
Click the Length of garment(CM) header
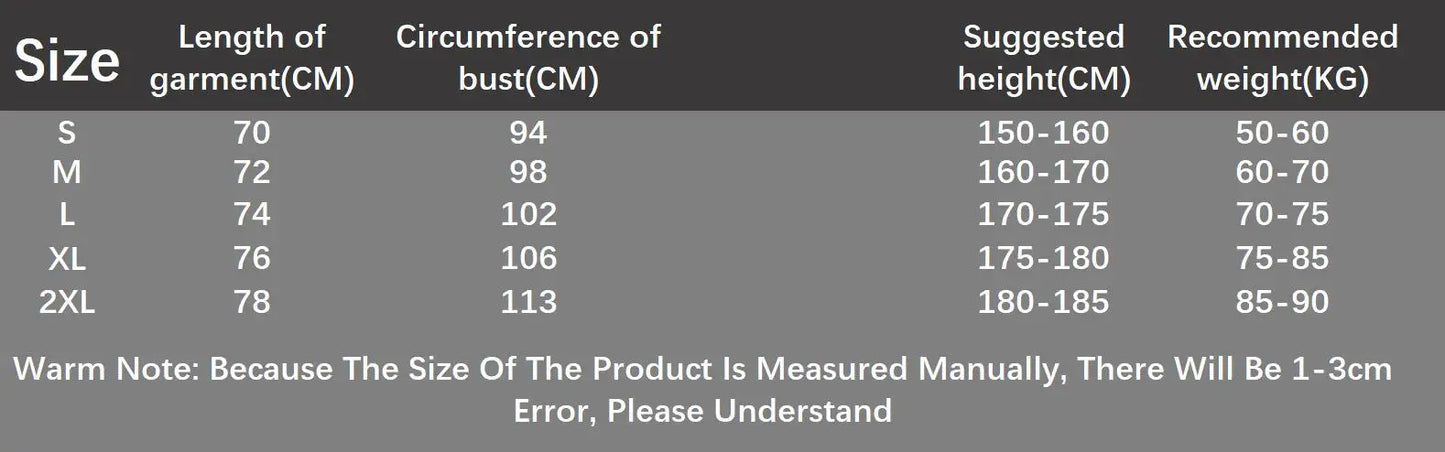(252, 59)
